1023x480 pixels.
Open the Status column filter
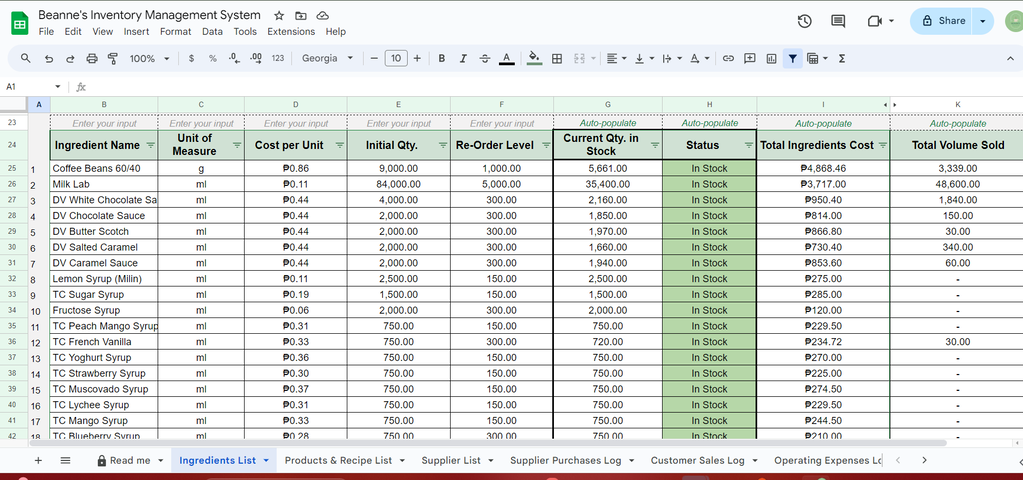pyautogui.click(x=748, y=145)
